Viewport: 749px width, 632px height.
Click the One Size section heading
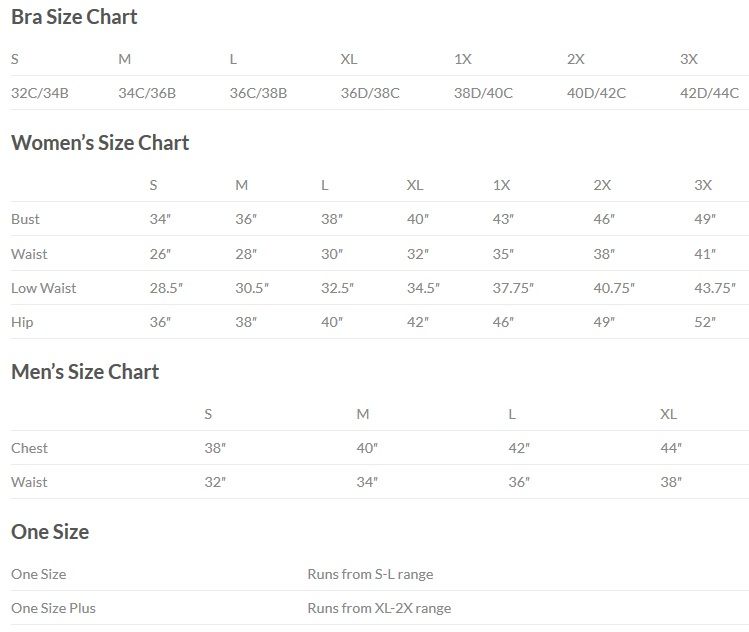tap(50, 532)
